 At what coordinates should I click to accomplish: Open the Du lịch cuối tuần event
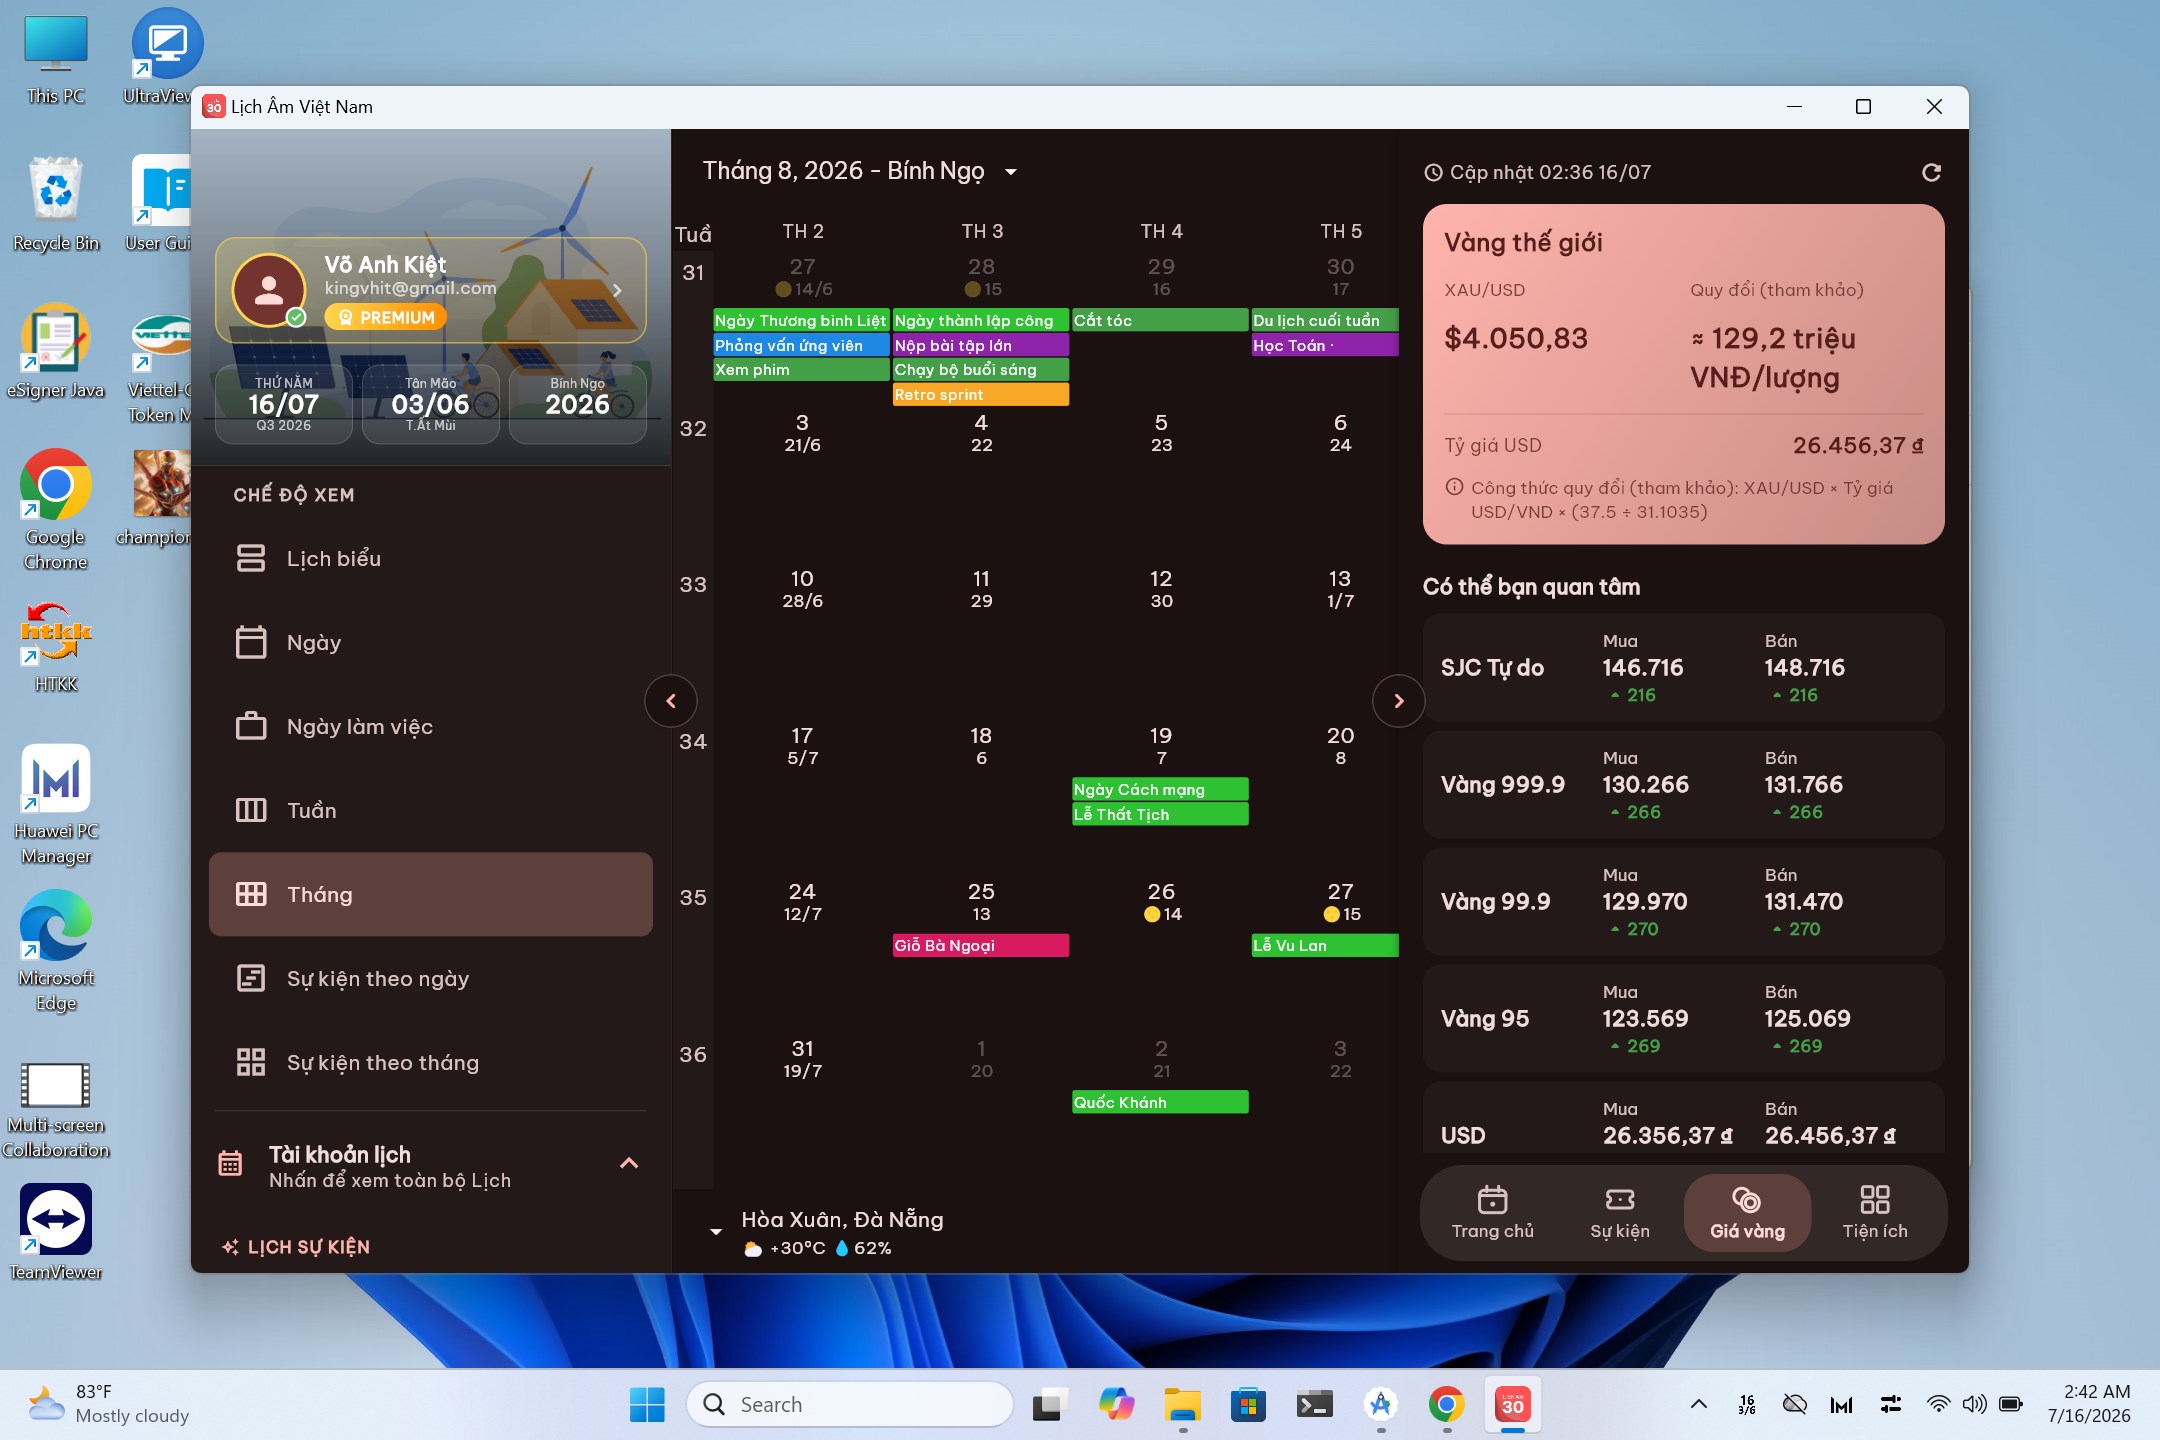1325,320
